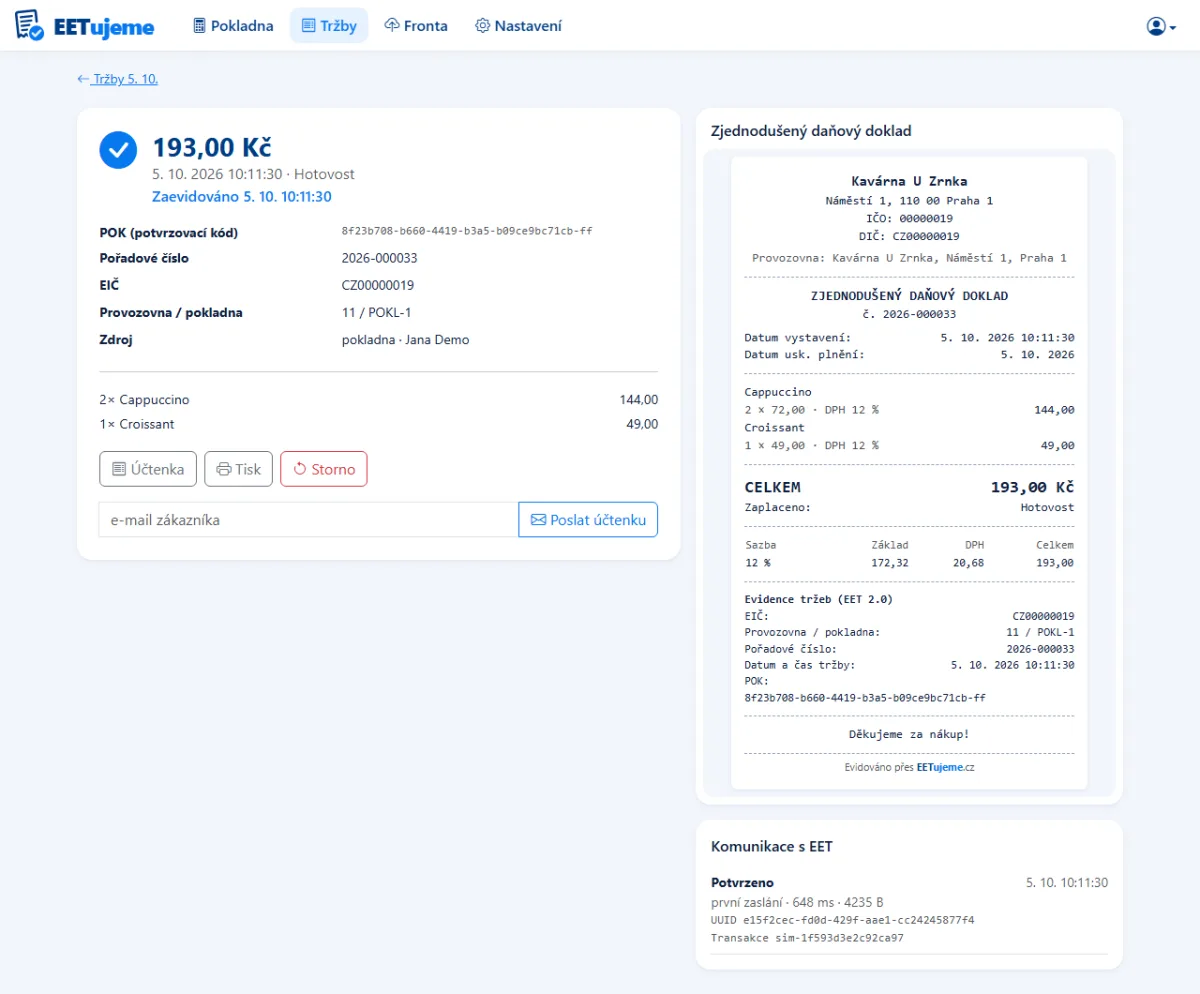Click the Potvrzeno communication status
The height and width of the screenshot is (994, 1200).
click(742, 883)
